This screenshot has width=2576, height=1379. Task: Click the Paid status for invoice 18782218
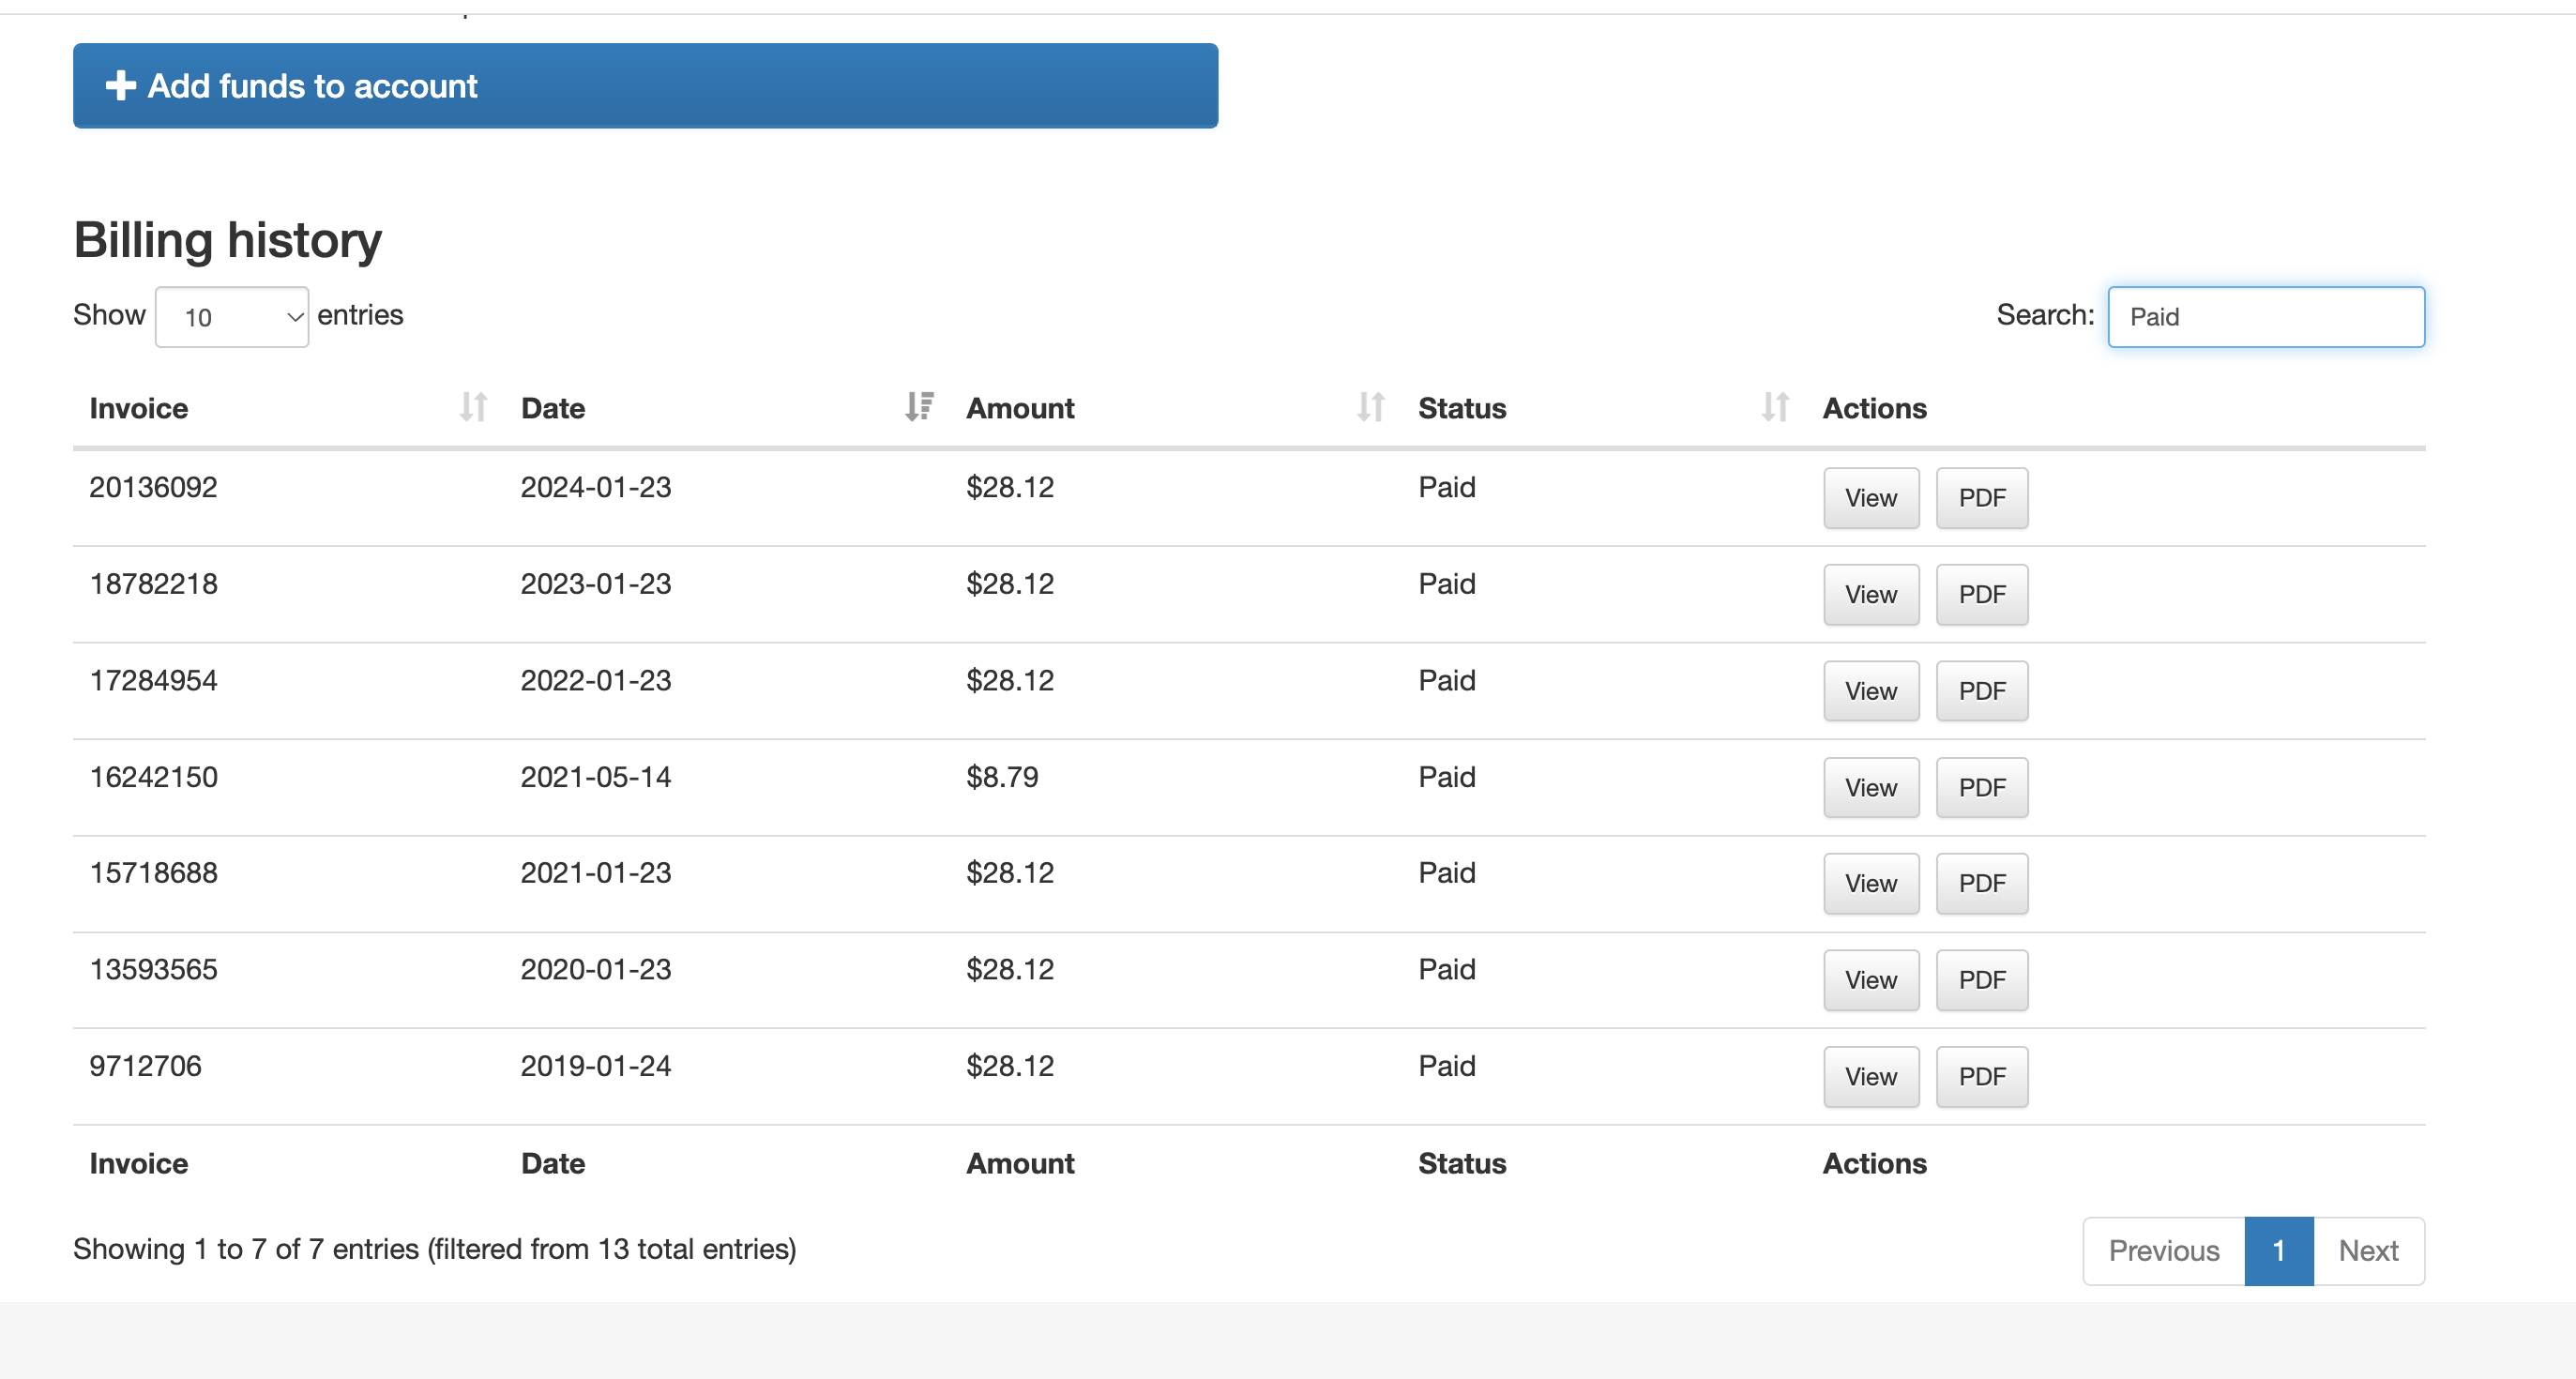[1447, 584]
